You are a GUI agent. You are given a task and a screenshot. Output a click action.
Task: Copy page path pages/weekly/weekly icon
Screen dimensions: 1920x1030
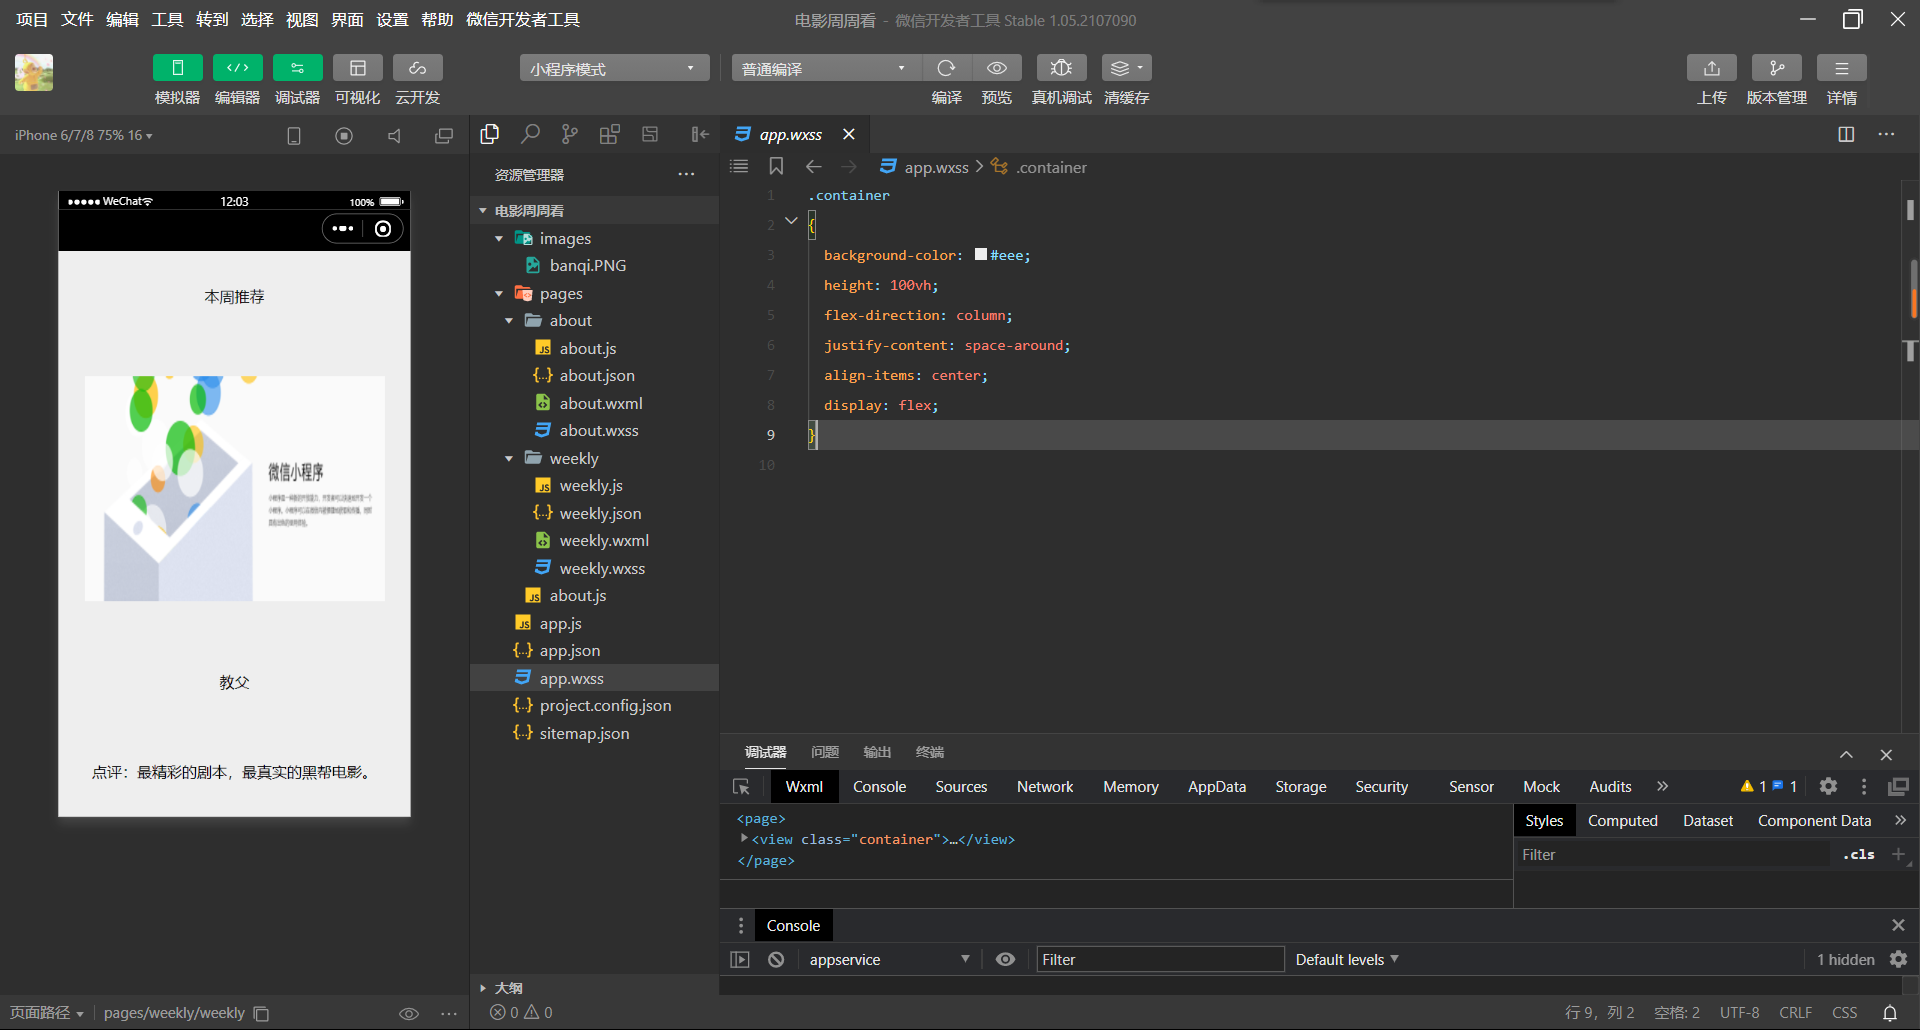click(x=261, y=1013)
